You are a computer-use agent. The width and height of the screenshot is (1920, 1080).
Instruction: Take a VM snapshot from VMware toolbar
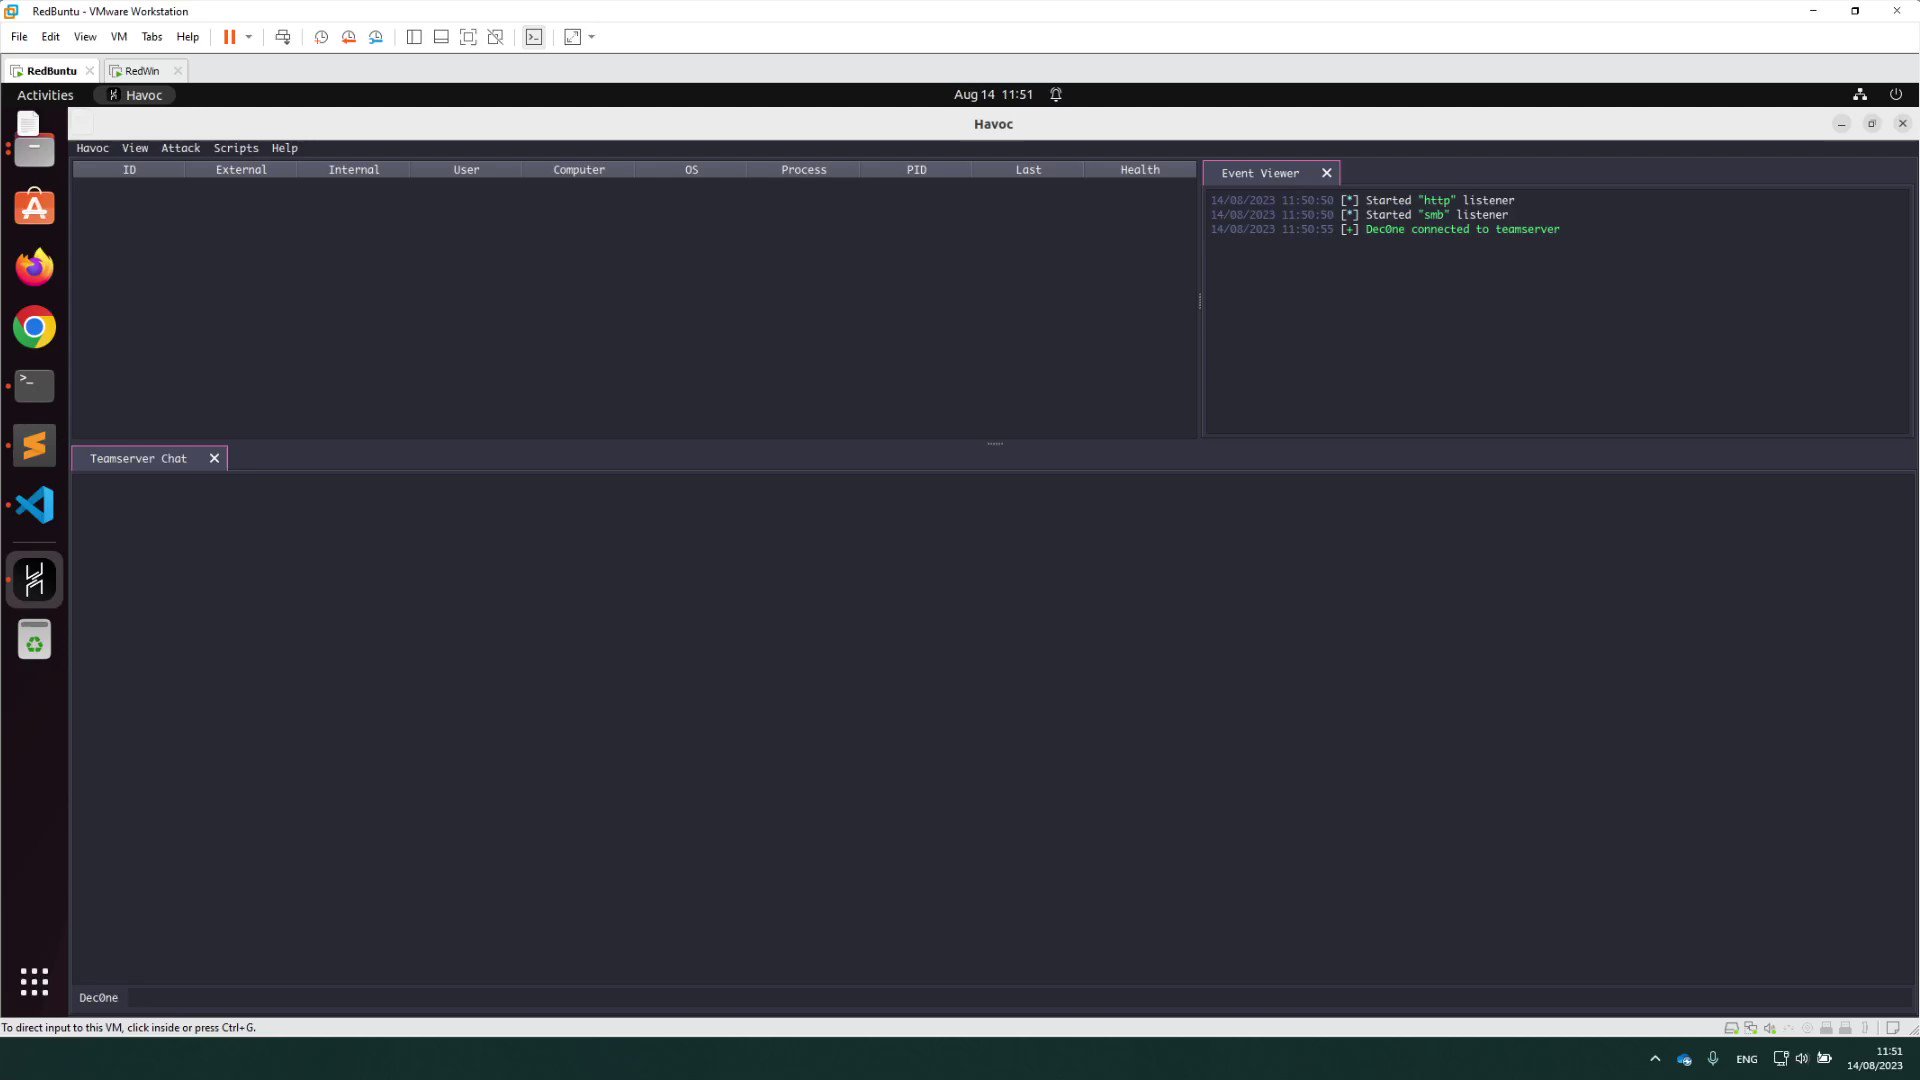[321, 37]
